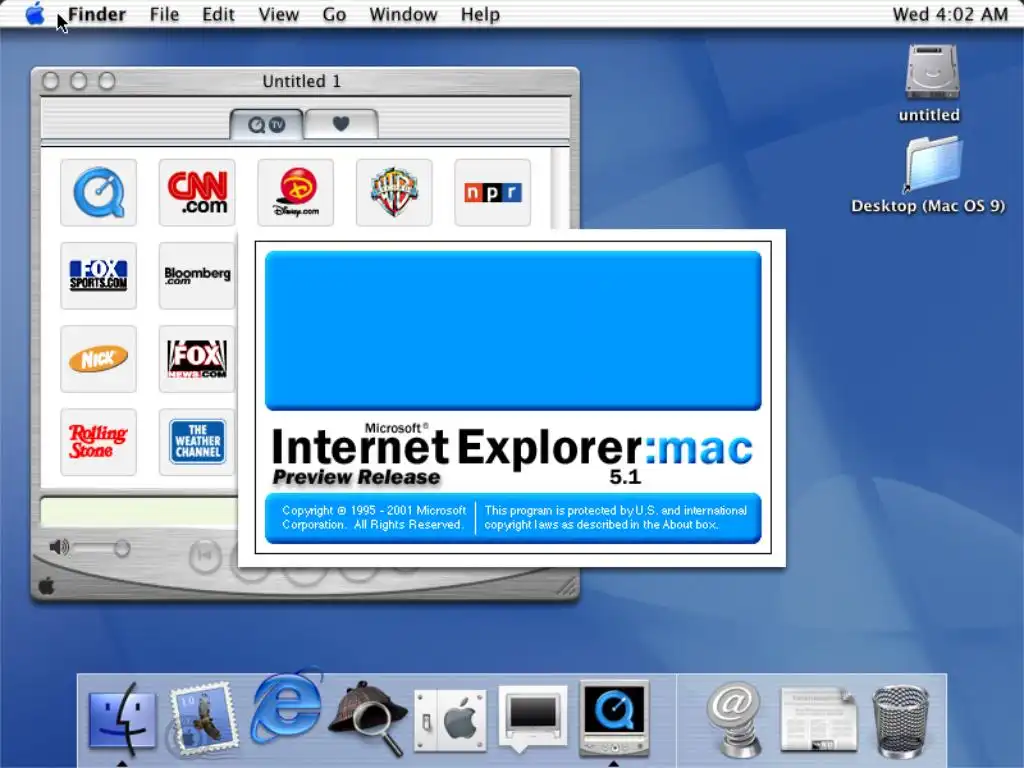Open the Rolling Stone channel
The height and width of the screenshot is (768, 1024).
coord(99,442)
